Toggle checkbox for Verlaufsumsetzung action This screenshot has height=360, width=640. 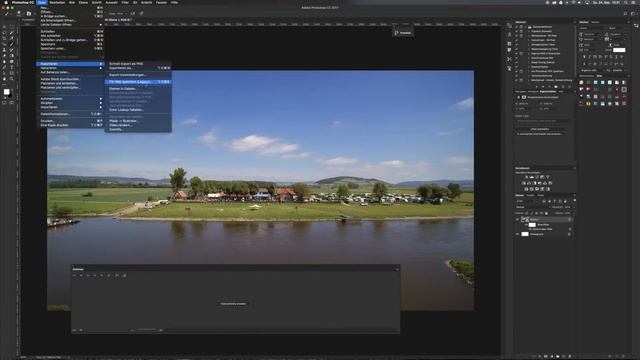click(x=516, y=76)
